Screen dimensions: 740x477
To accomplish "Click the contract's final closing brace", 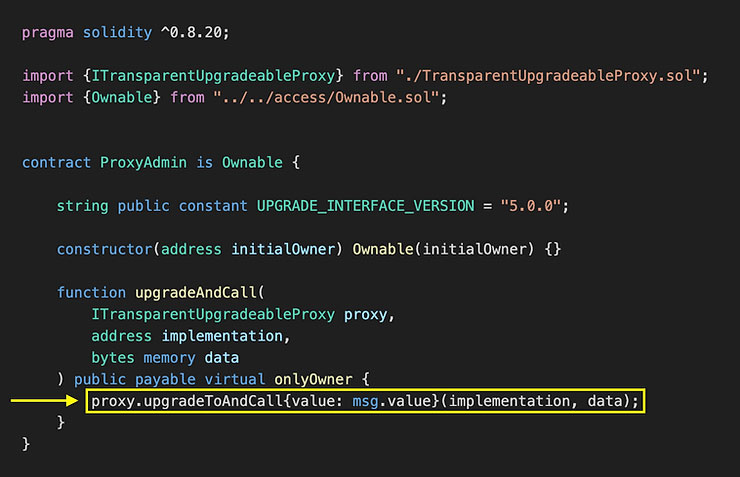I will pyautogui.click(x=26, y=444).
